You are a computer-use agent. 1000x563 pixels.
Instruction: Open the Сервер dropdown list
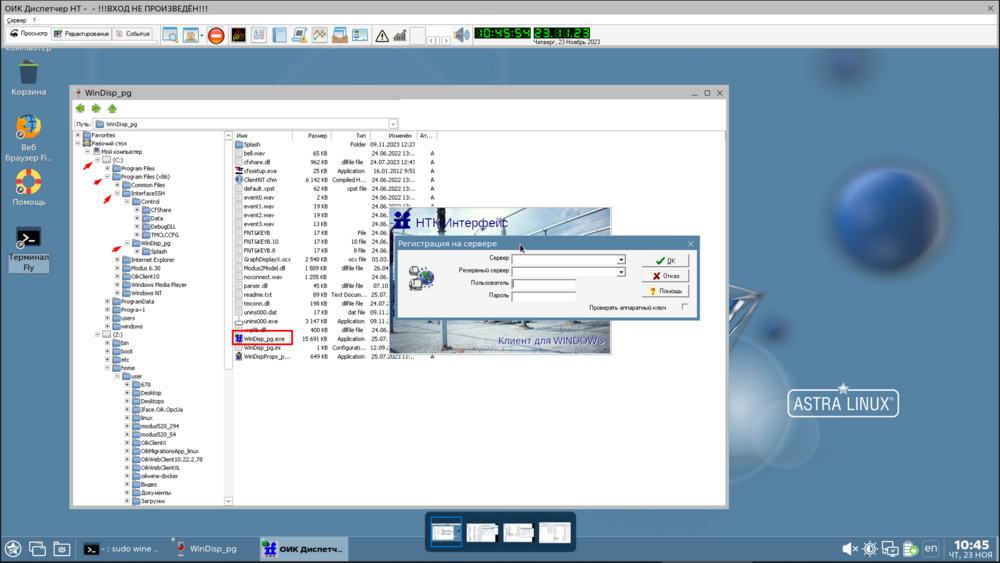point(621,260)
